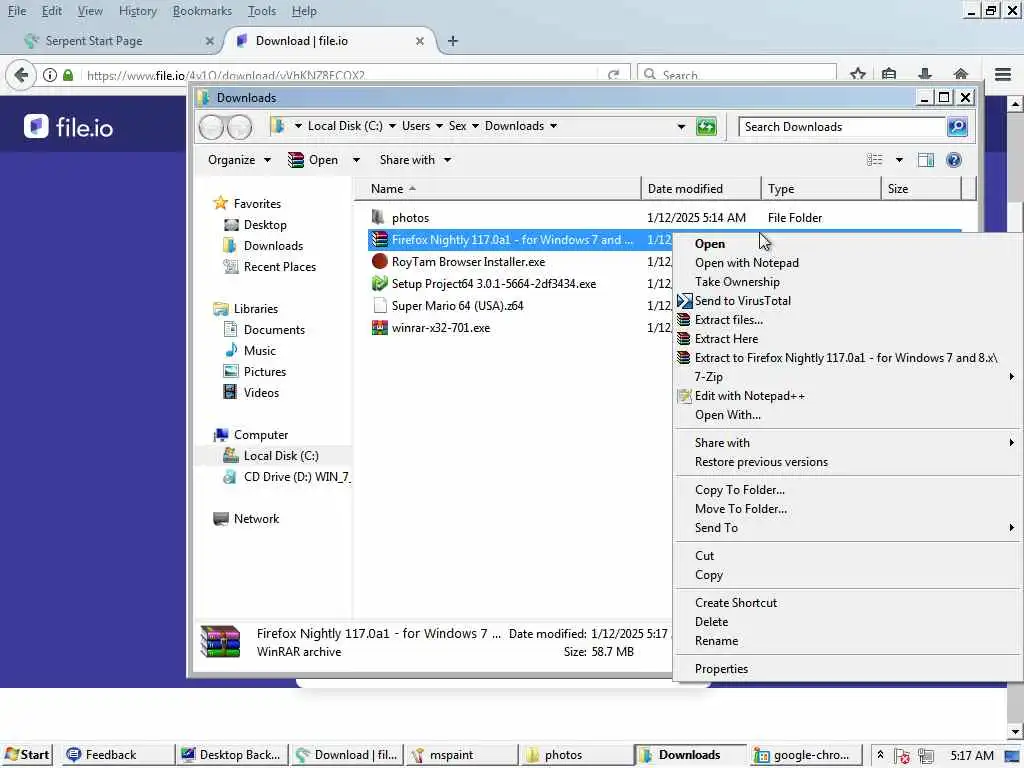
Task: Switch to google-chro... taskbar item
Action: tap(805, 755)
